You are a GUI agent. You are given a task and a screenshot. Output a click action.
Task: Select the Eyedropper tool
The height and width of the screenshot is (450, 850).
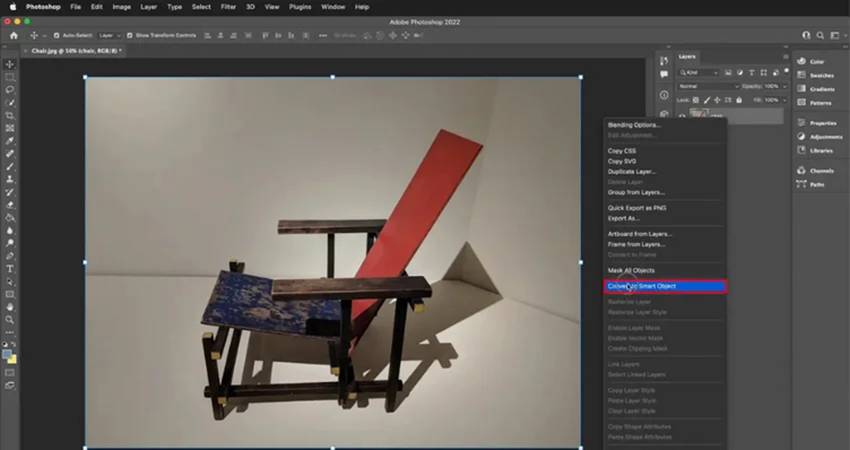[x=10, y=141]
